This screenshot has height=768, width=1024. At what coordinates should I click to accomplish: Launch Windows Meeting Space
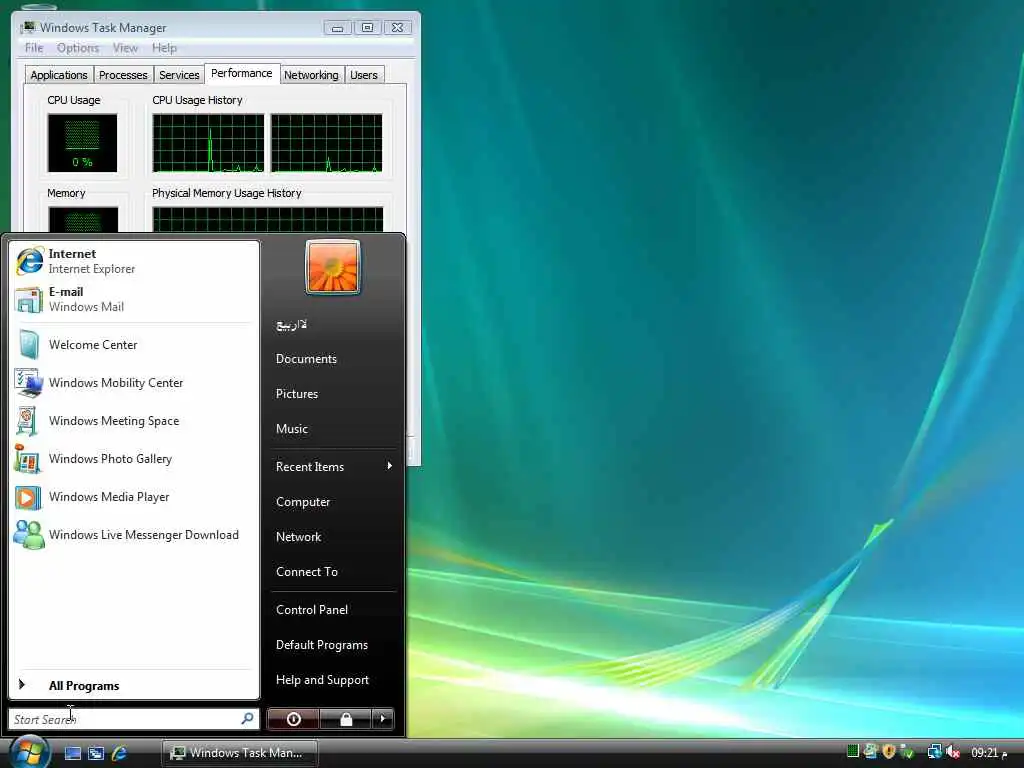134,421
